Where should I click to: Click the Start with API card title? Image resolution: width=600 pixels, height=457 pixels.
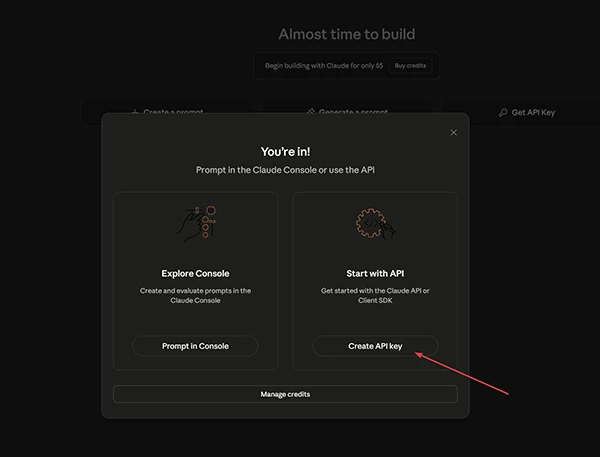[x=375, y=272]
